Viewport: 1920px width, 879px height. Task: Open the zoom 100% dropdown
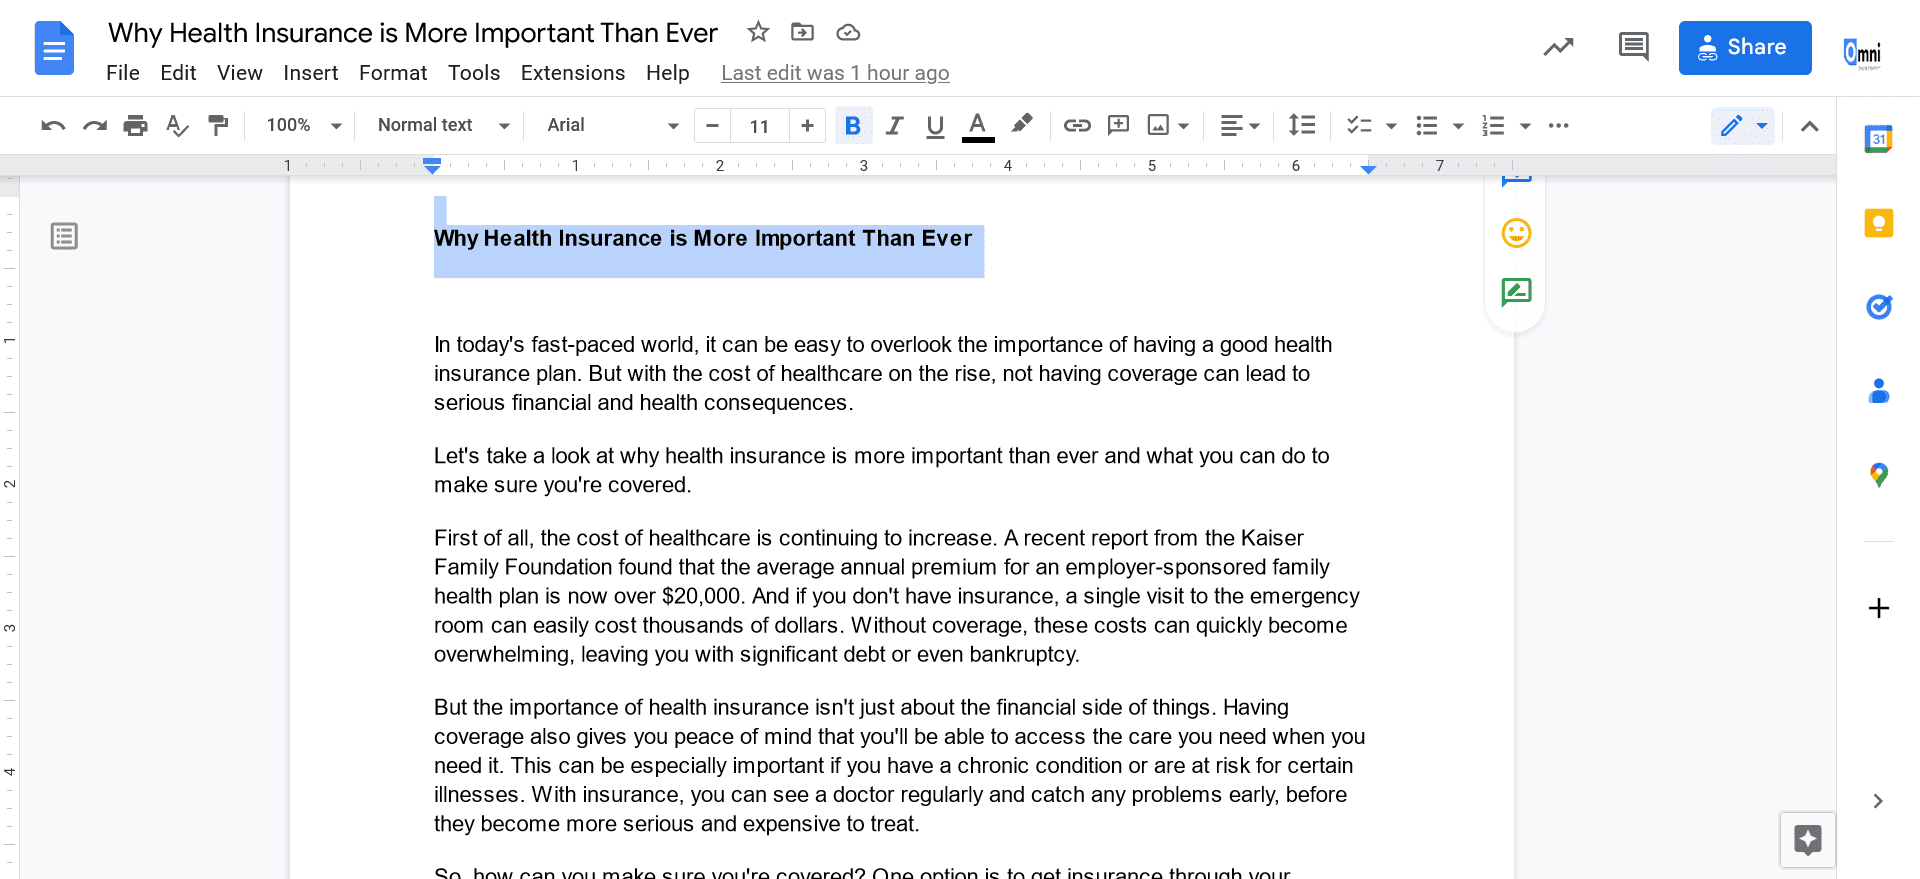pyautogui.click(x=304, y=125)
